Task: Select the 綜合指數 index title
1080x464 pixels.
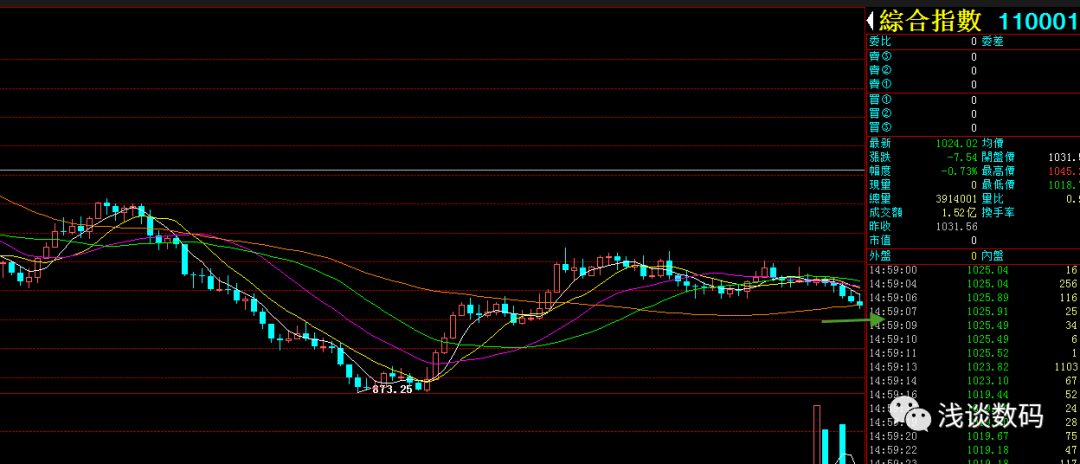Action: click(x=931, y=20)
